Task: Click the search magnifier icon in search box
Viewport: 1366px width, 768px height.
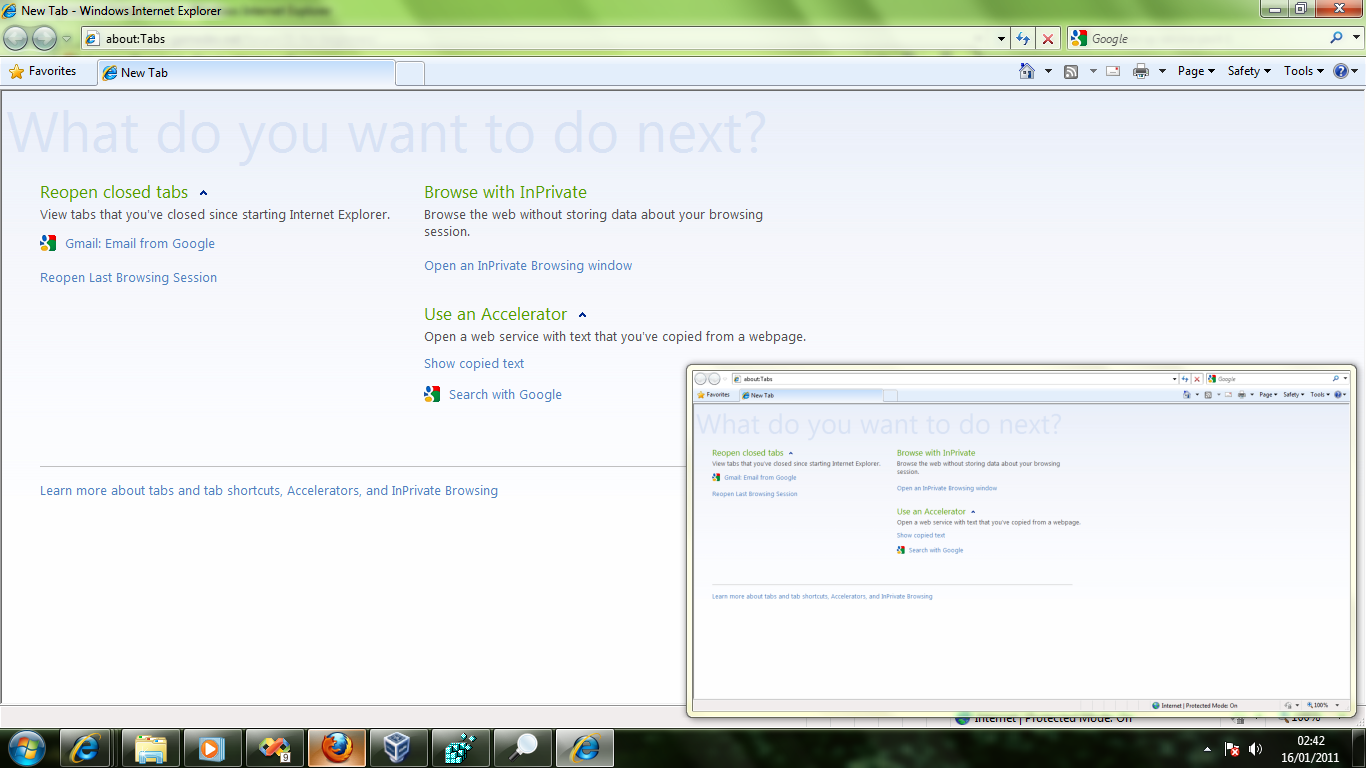Action: (1337, 38)
